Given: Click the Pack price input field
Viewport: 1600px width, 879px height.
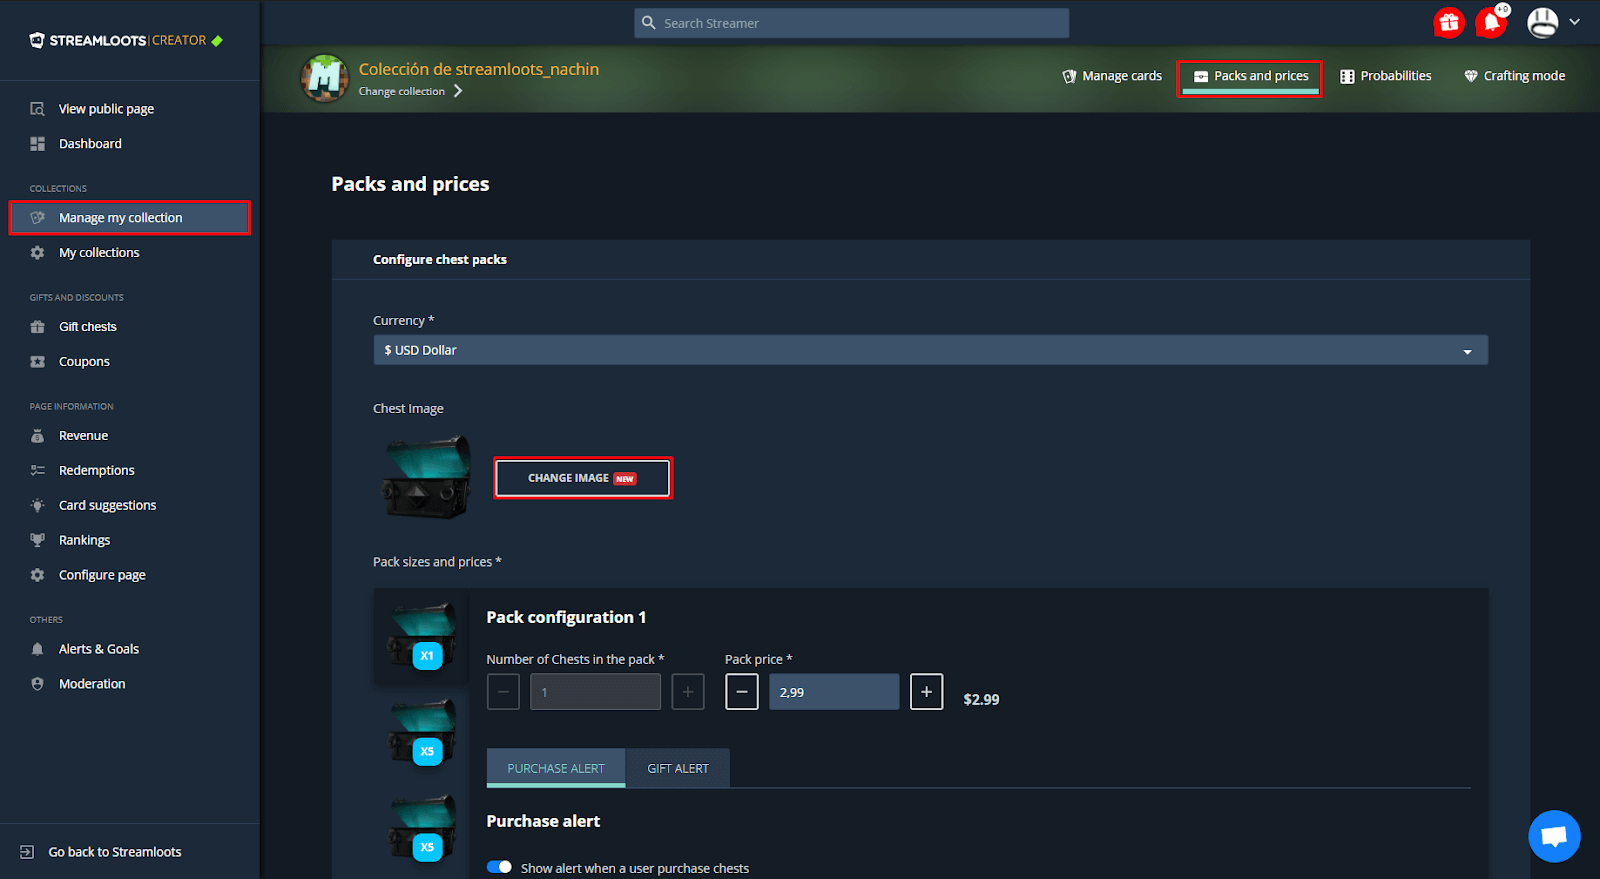Looking at the screenshot, I should point(834,692).
